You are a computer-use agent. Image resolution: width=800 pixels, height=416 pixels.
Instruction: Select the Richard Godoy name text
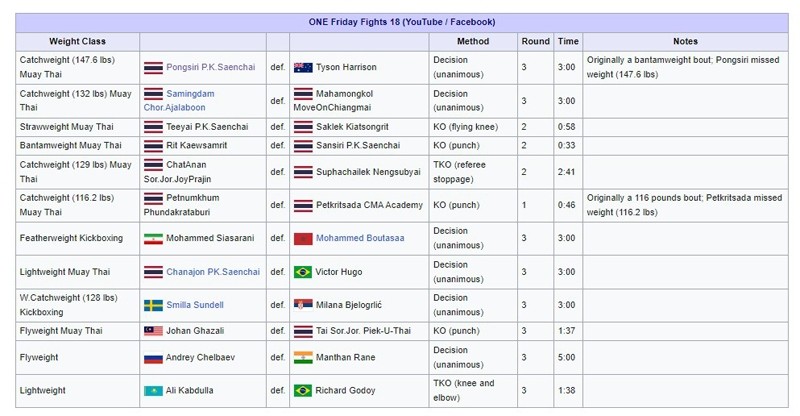(x=345, y=390)
